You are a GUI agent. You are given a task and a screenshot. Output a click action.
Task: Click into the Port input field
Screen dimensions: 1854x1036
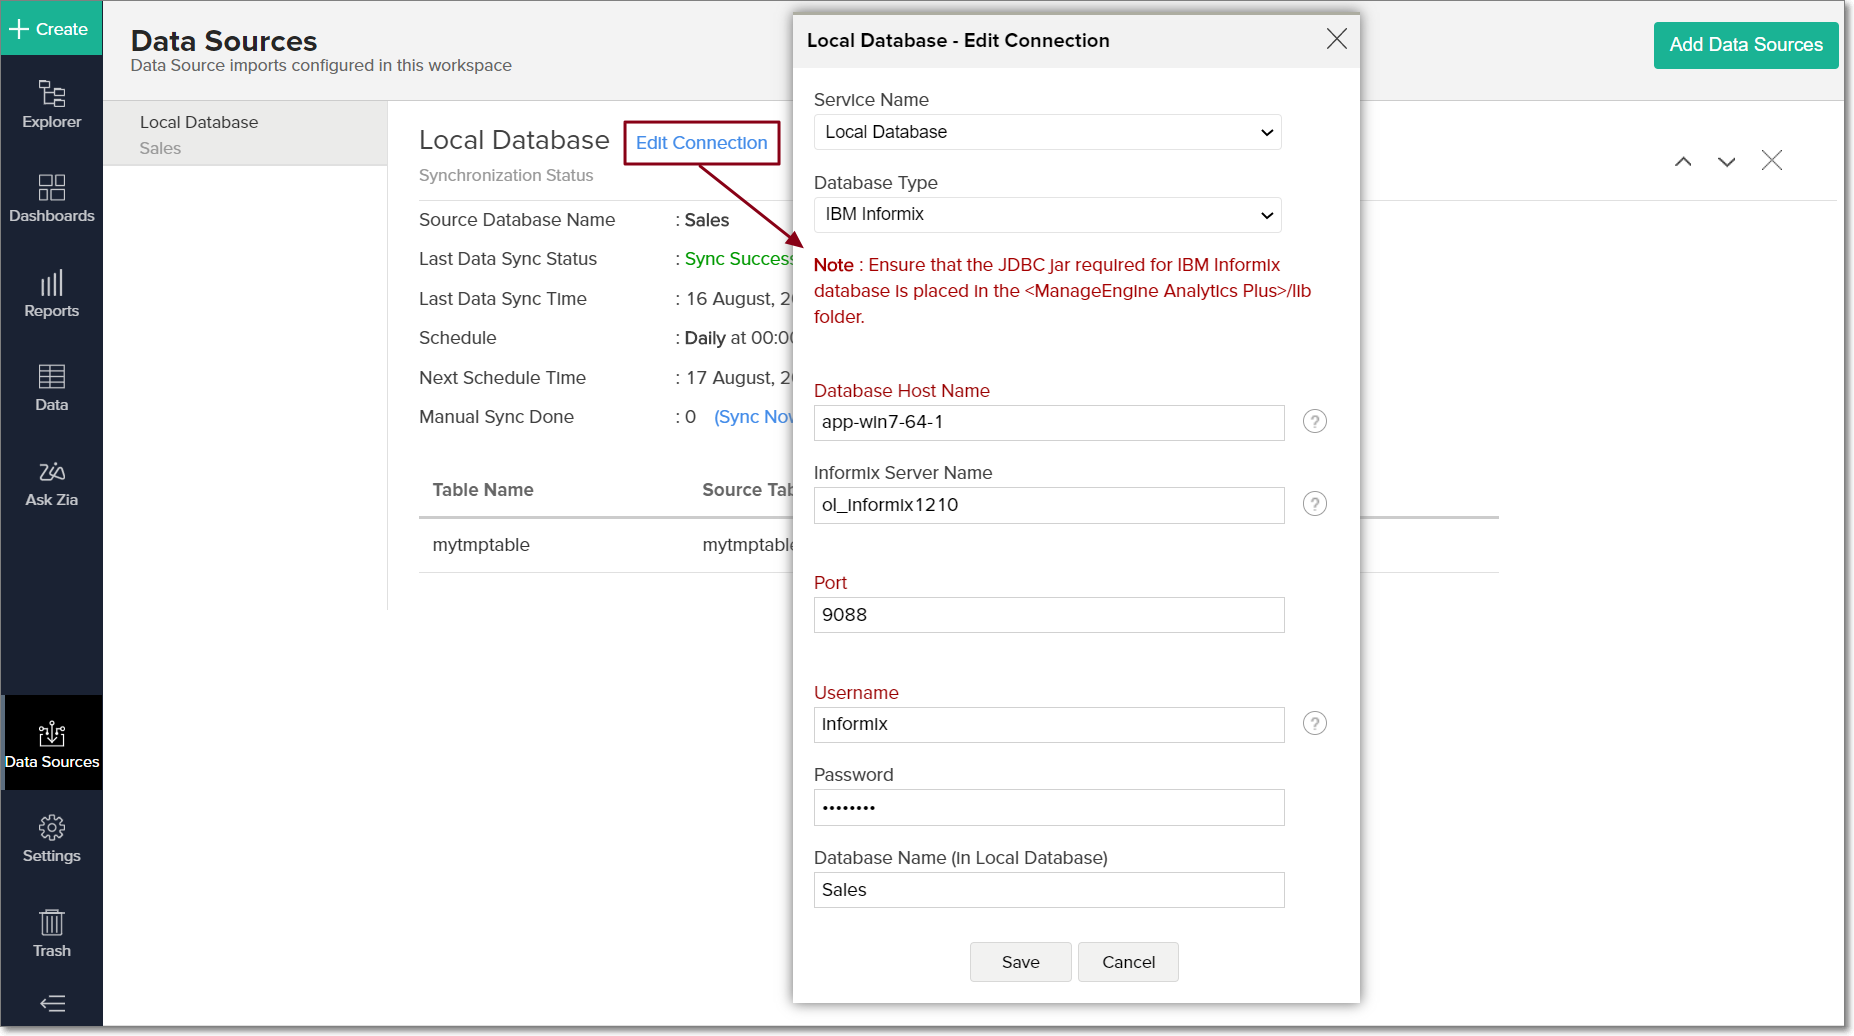(1048, 615)
